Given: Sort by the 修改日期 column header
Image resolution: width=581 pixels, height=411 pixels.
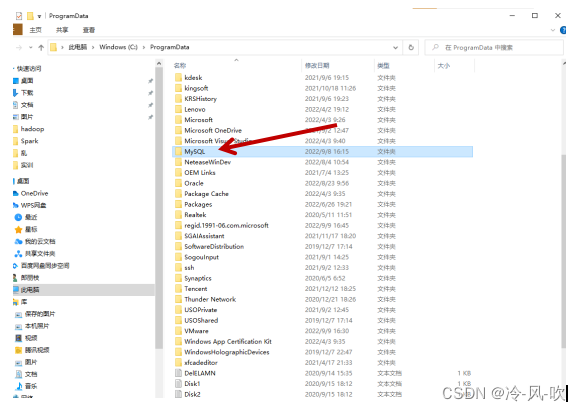Looking at the screenshot, I should pos(317,66).
